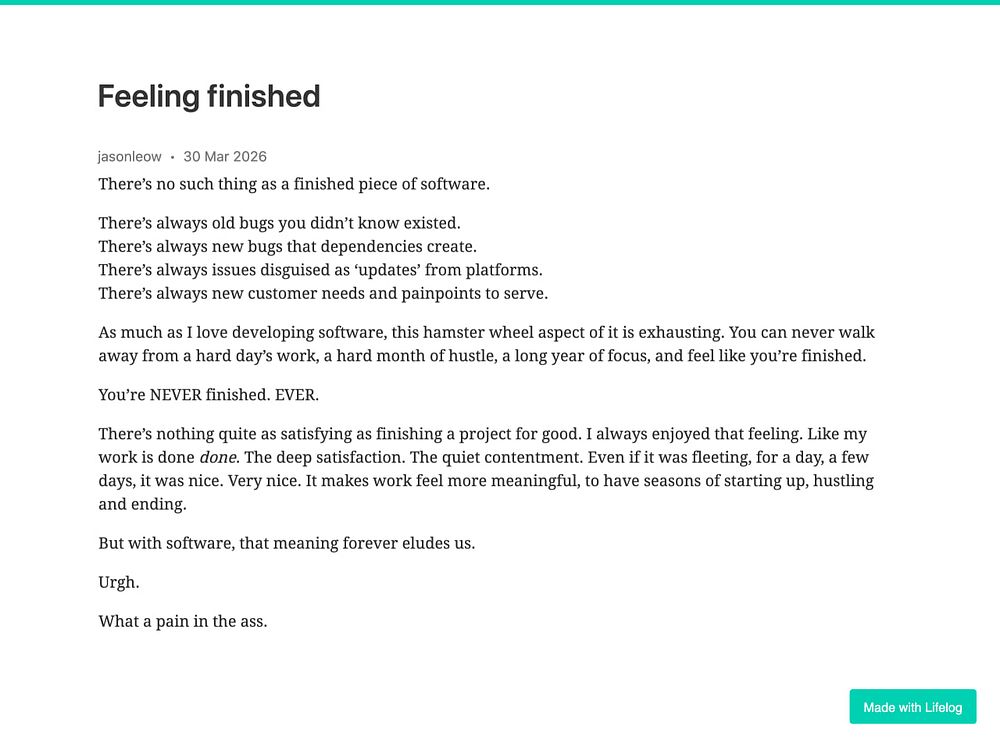The height and width of the screenshot is (744, 1000).
Task: Click the line about old bugs you didn't know existed
Action: [279, 223]
